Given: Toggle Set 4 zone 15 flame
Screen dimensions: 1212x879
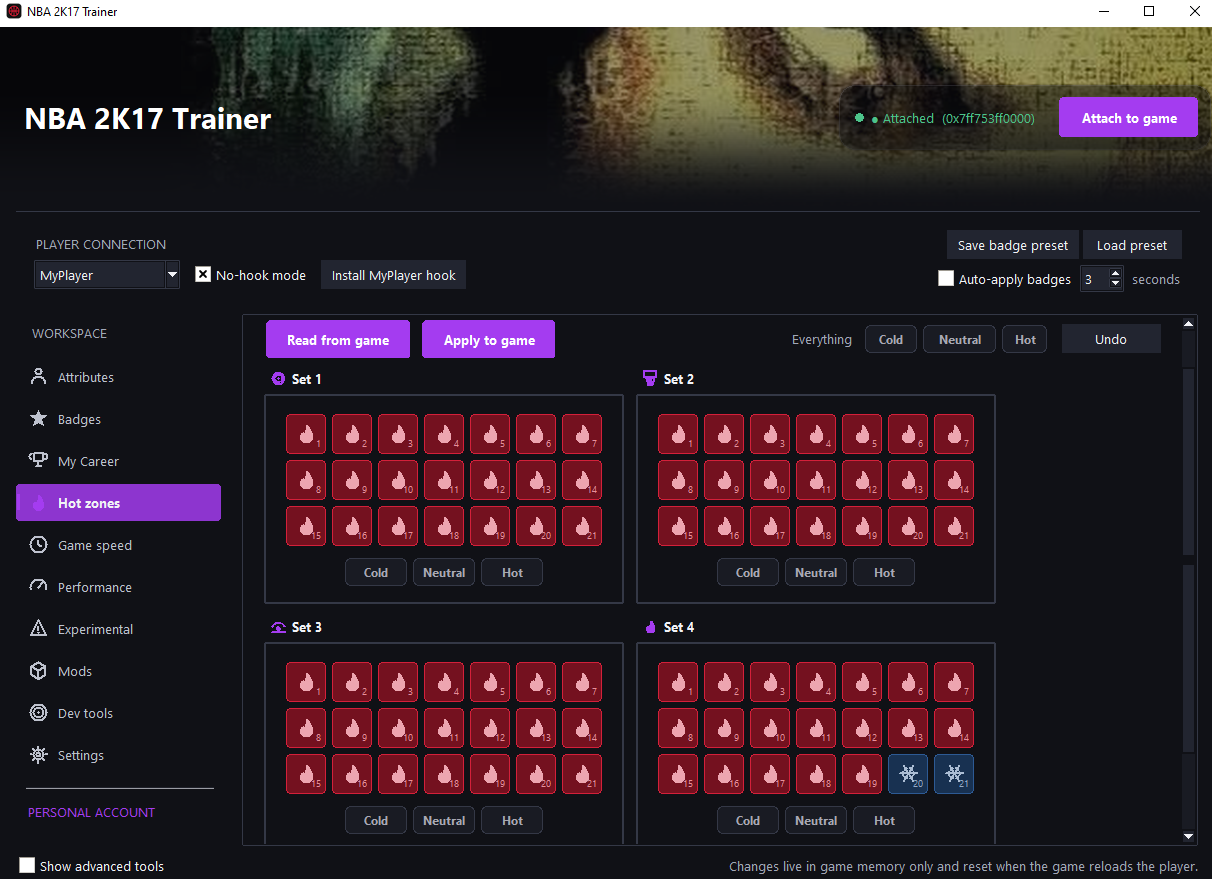Looking at the screenshot, I should coord(678,774).
